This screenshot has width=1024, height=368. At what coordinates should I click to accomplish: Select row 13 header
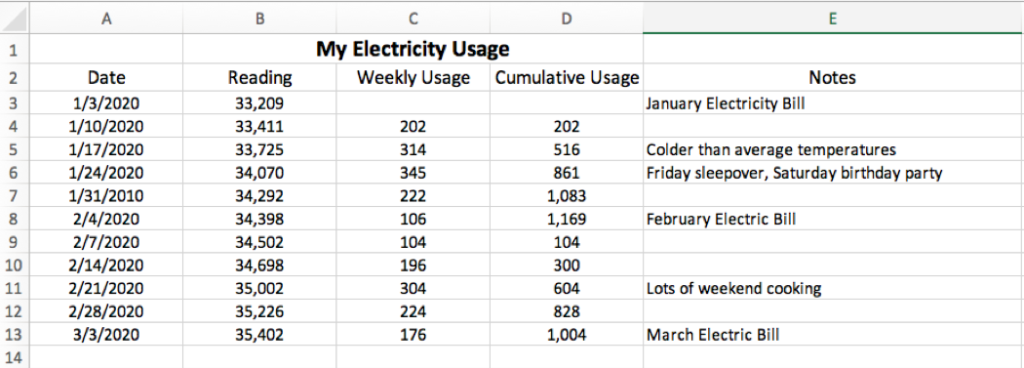pyautogui.click(x=14, y=335)
